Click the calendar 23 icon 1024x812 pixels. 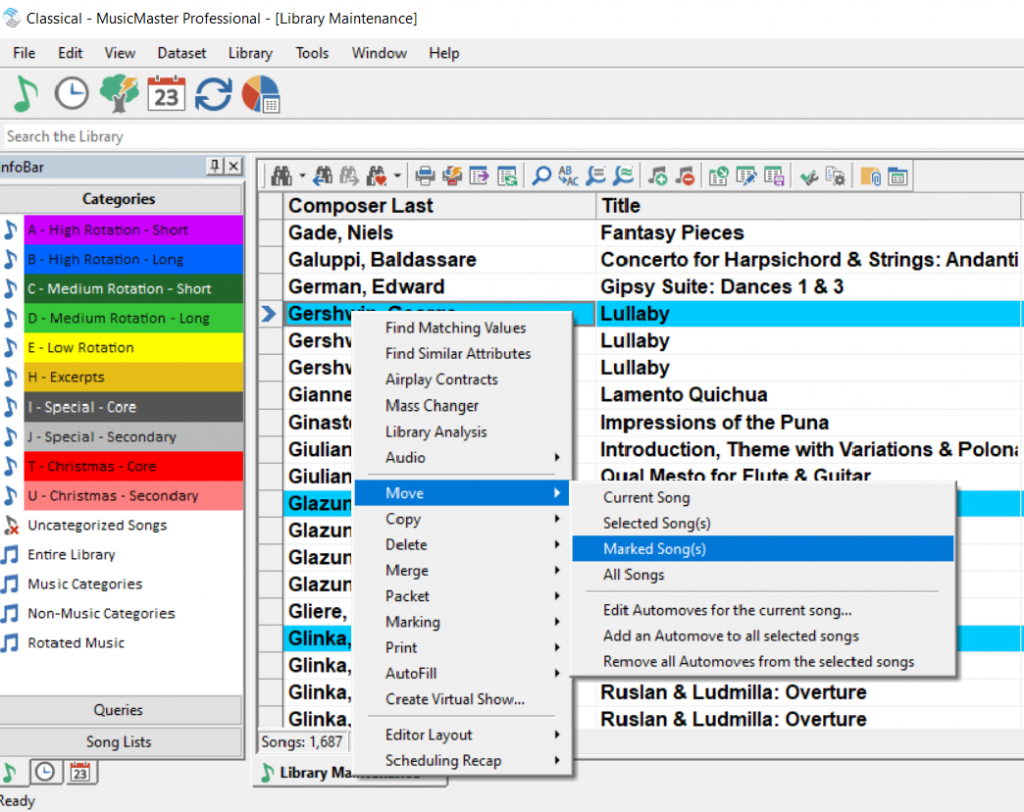pyautogui.click(x=164, y=93)
